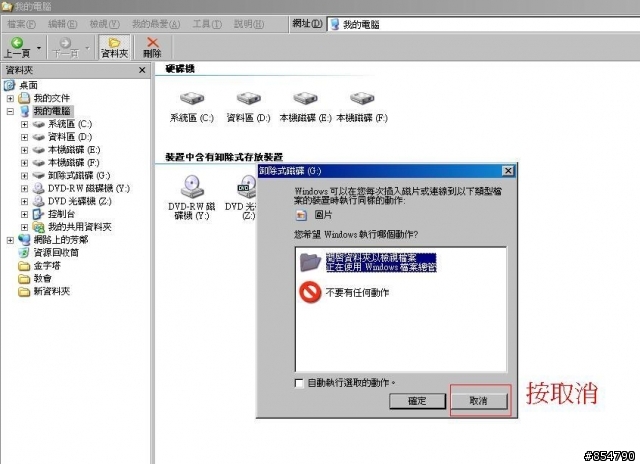Open the 檔案(F) menu
The width and height of the screenshot is (640, 464).
[x=21, y=24]
